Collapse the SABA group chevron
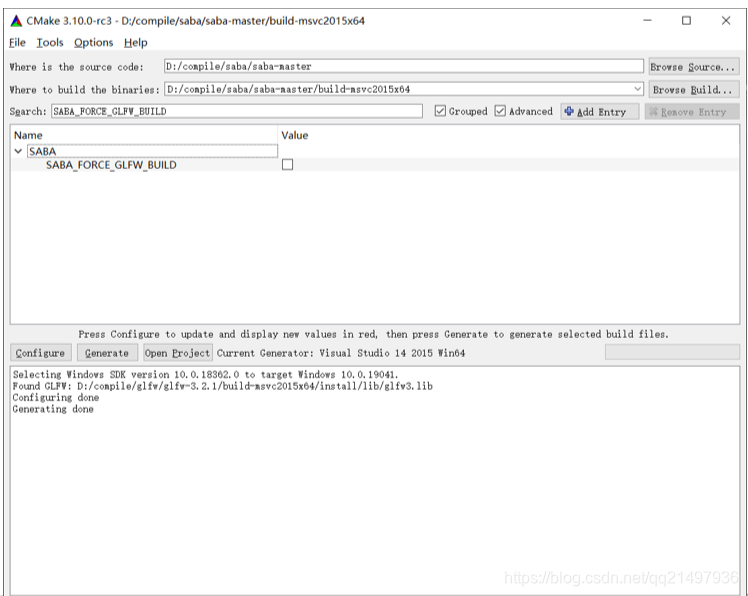This screenshot has width=748, height=596. 18,151
